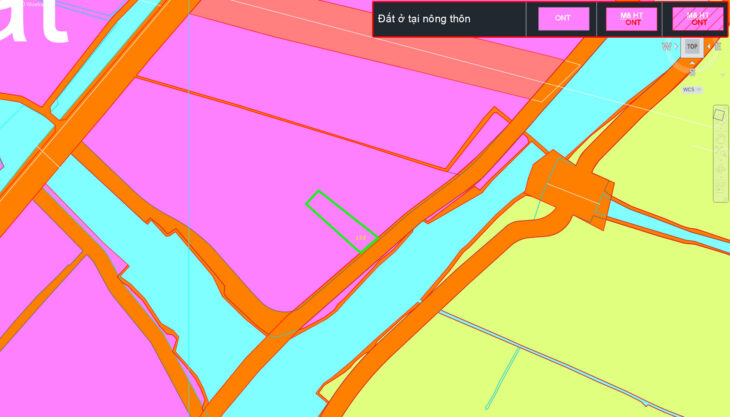The height and width of the screenshot is (417, 730).
Task: Click the orange road junction on the map
Action: click(x=568, y=185)
